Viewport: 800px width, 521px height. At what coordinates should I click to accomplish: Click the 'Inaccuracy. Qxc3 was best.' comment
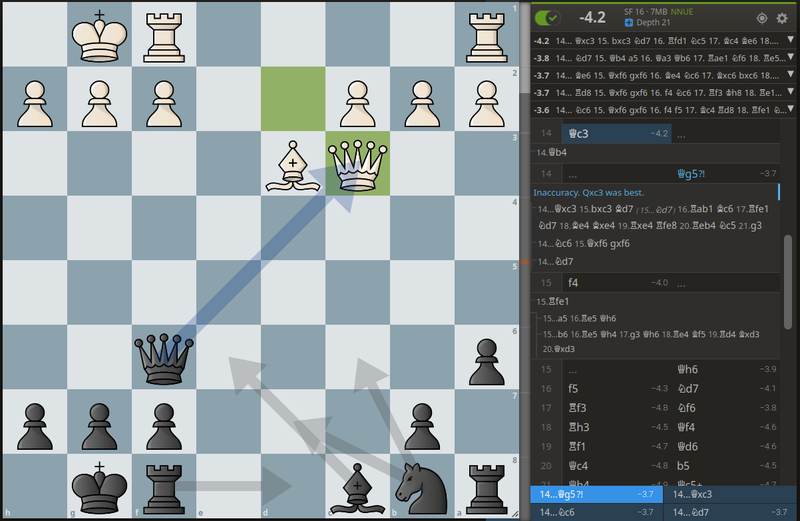[589, 193]
